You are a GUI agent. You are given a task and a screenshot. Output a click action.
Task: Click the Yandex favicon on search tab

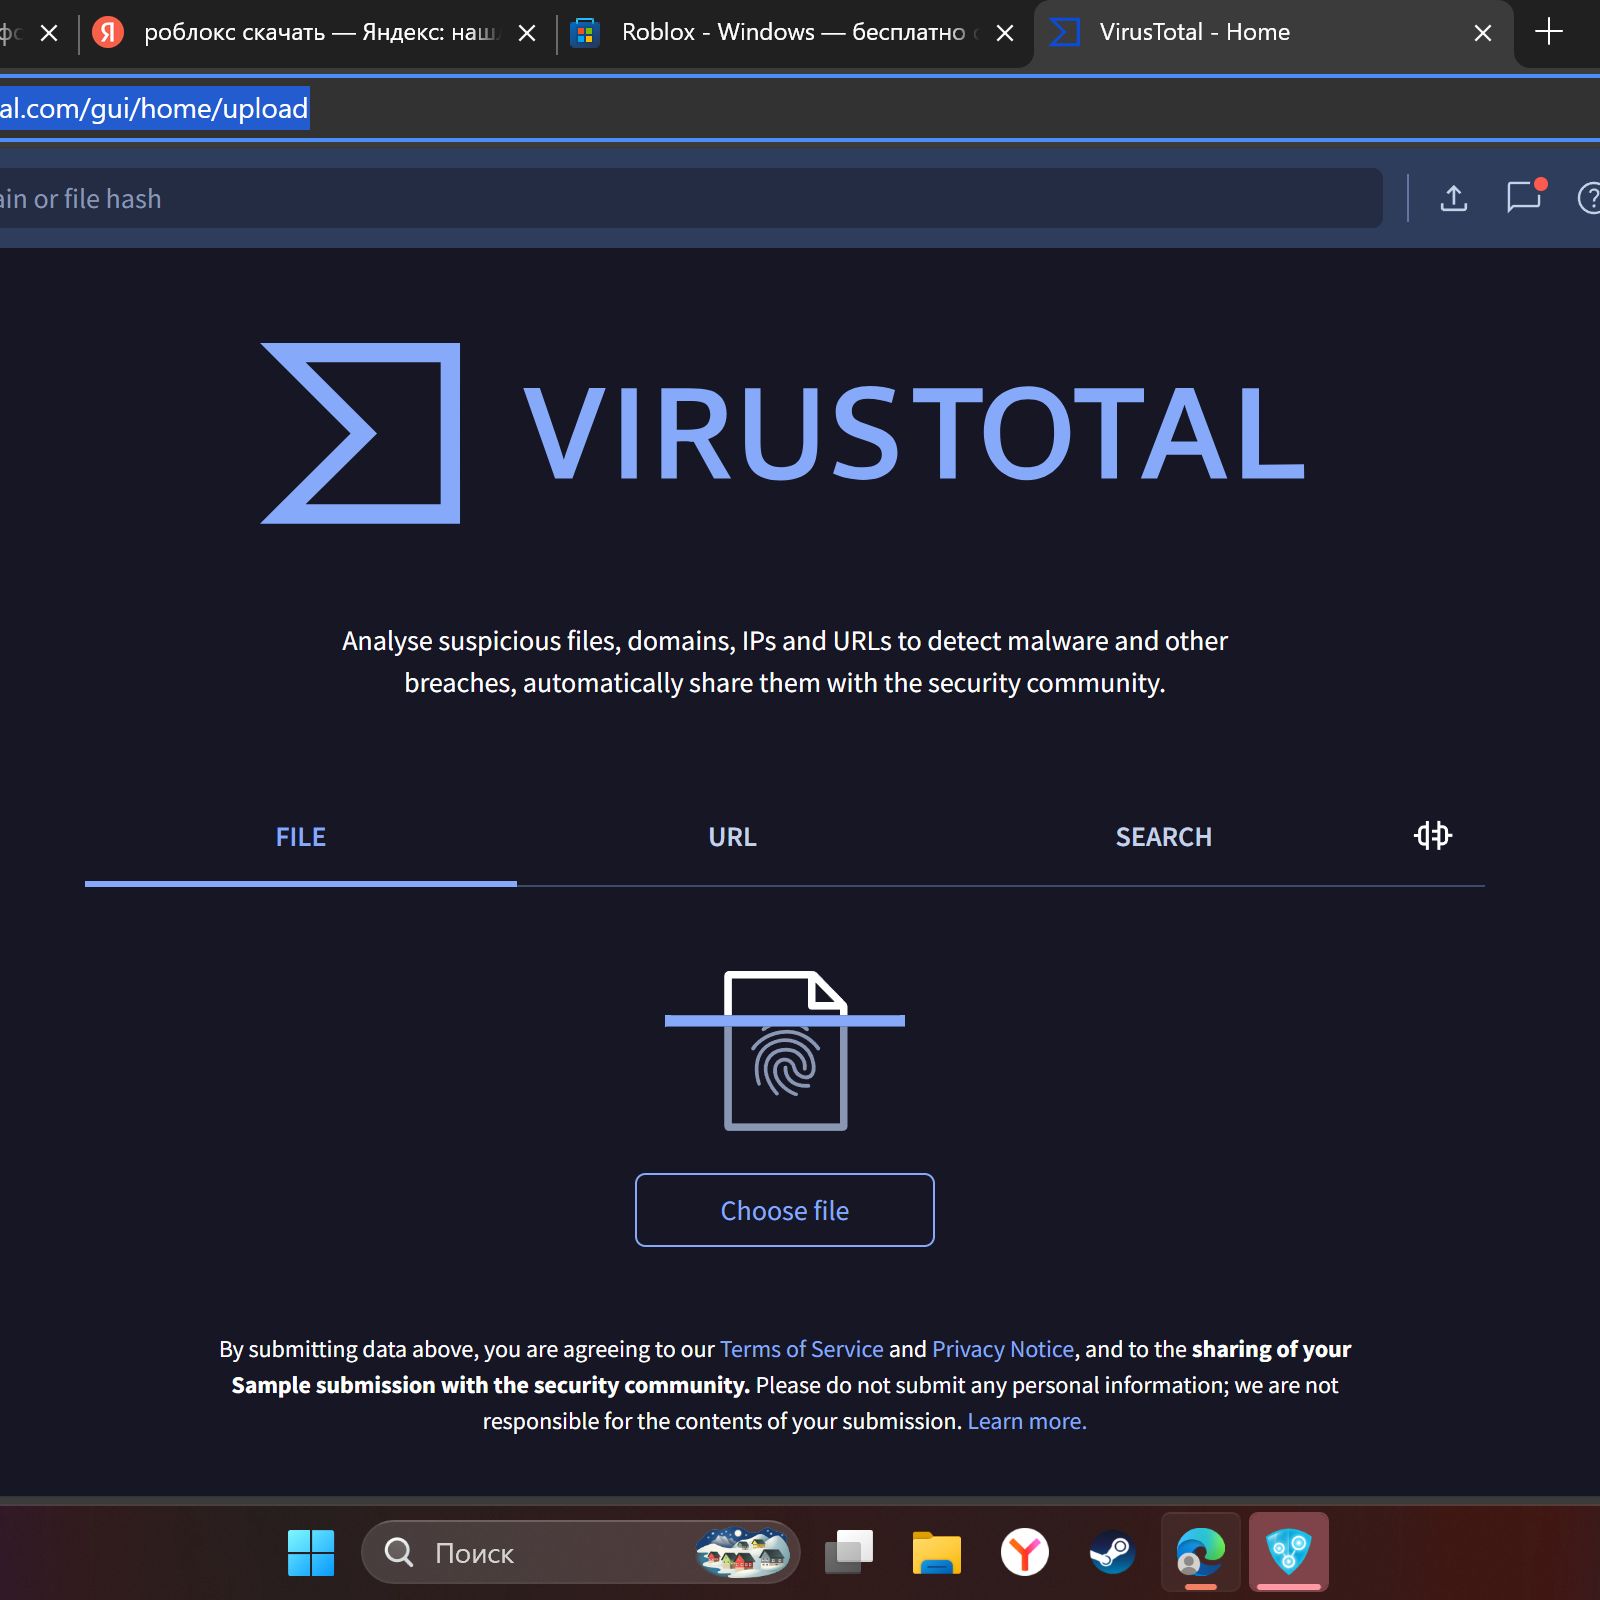coord(108,32)
